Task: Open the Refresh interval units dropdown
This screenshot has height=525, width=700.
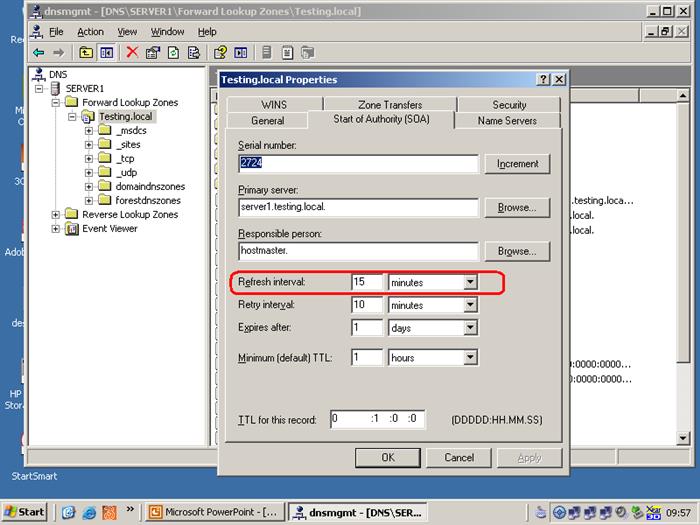Action: tap(470, 282)
